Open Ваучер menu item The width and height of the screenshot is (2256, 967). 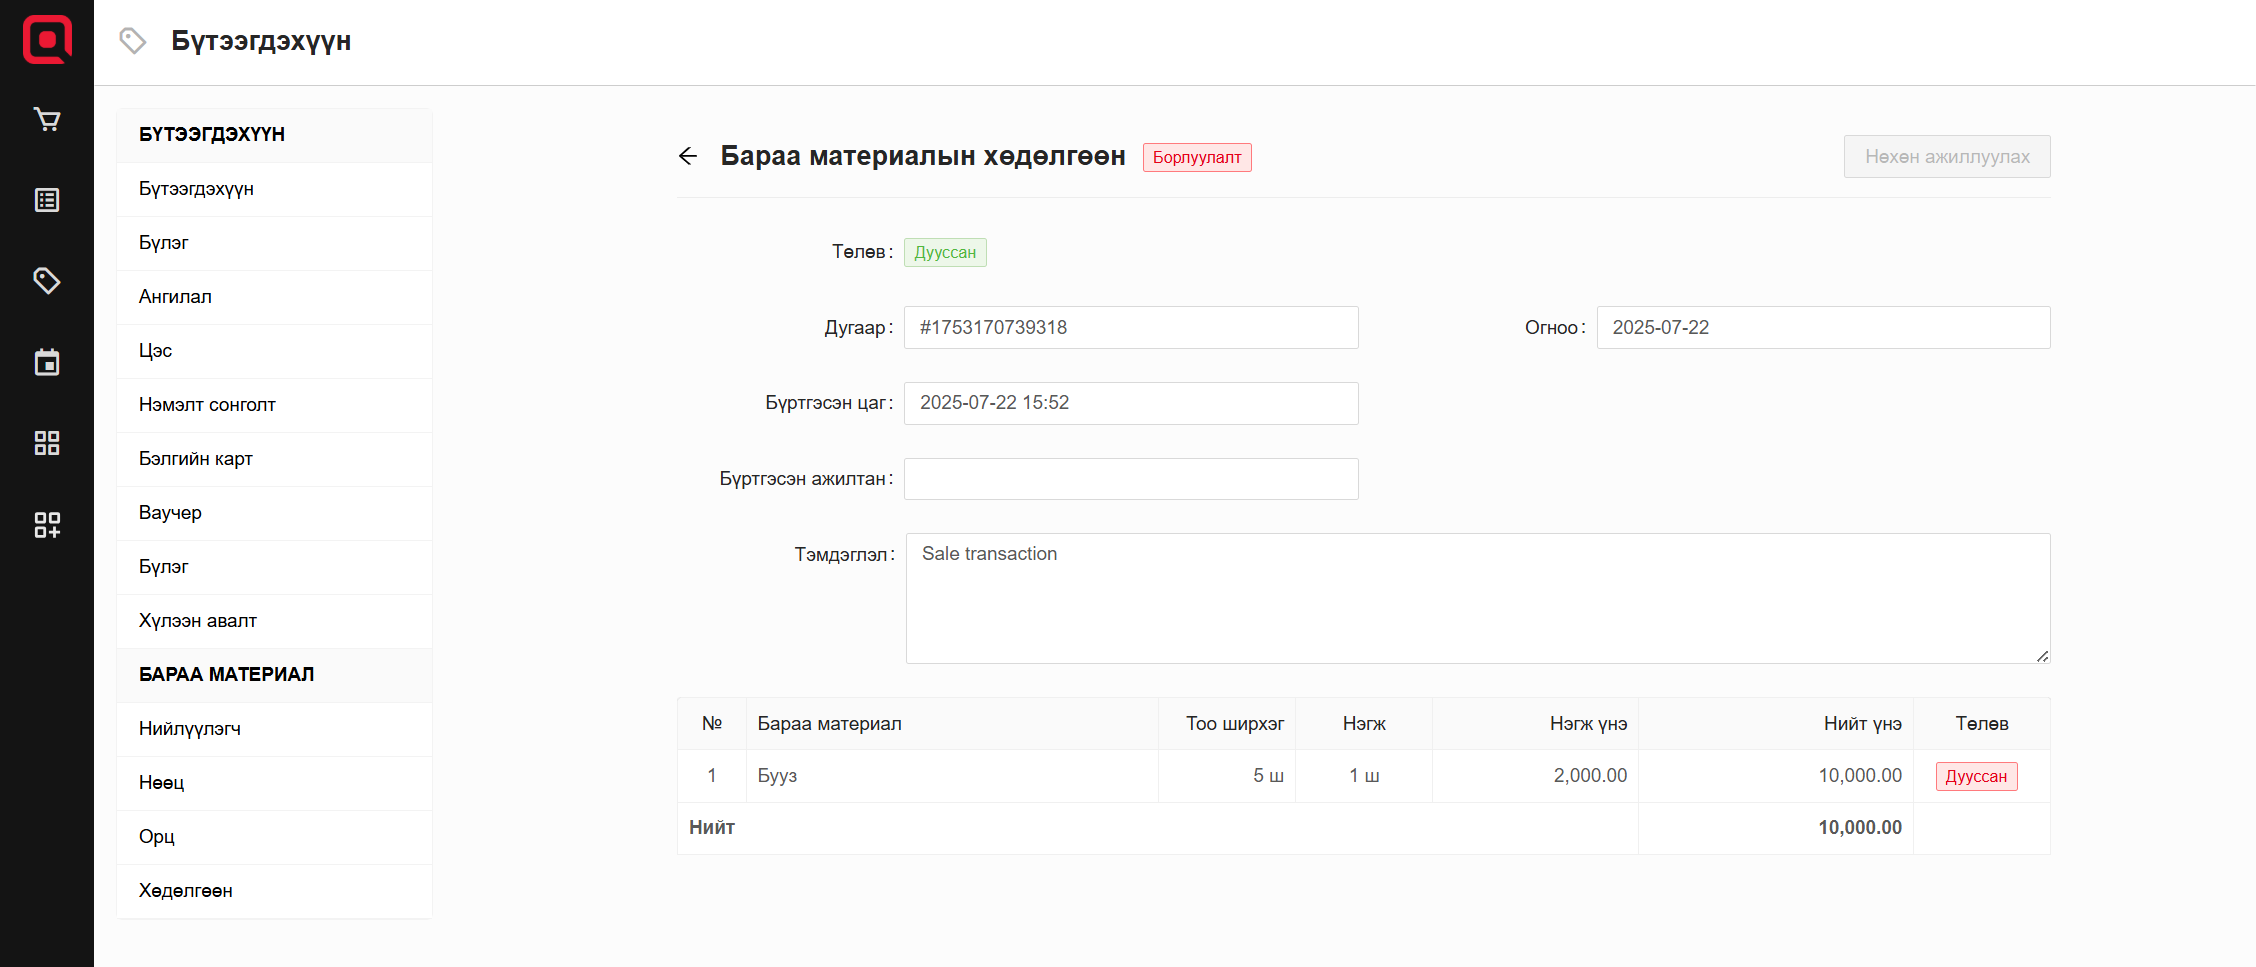pyautogui.click(x=170, y=513)
